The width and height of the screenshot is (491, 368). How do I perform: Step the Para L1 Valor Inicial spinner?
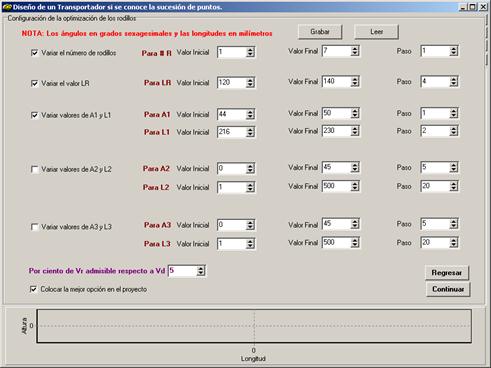point(250,132)
